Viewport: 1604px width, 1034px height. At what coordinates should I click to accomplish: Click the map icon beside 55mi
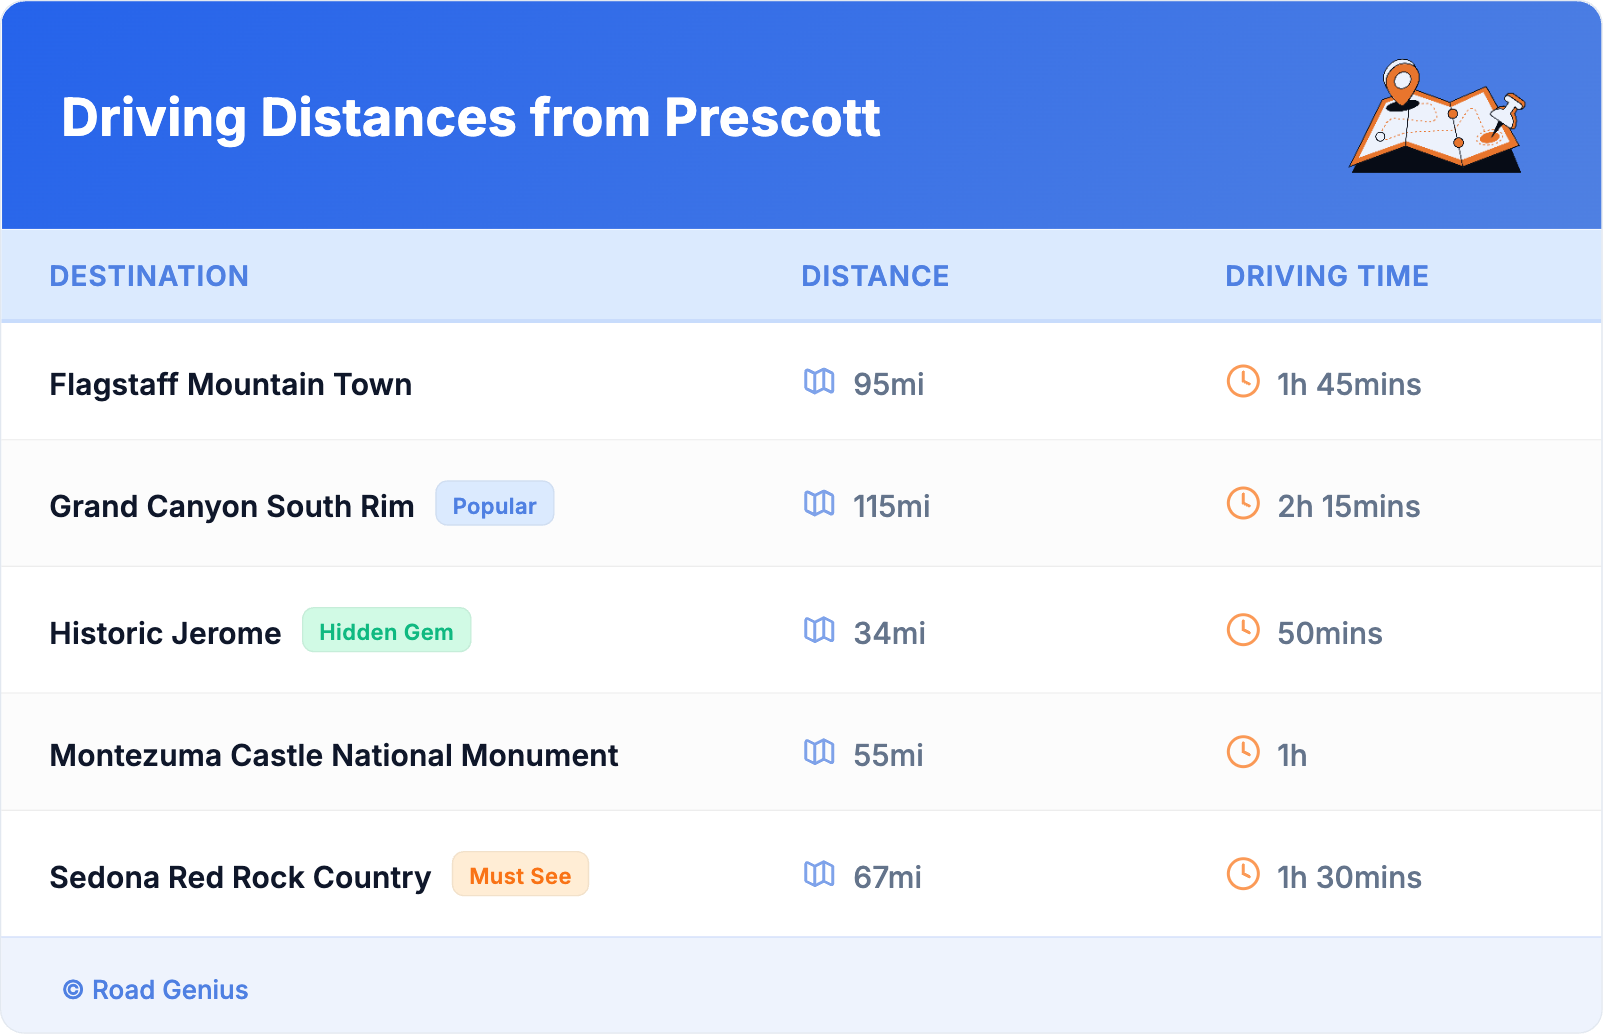[x=819, y=753]
